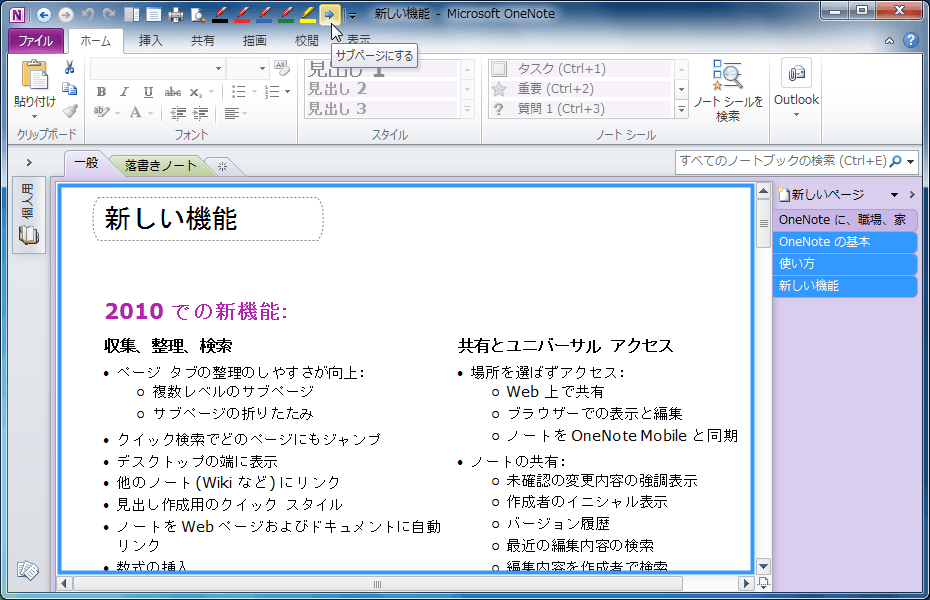Click the Back navigation arrow
This screenshot has height=600, width=930.
pos(43,15)
